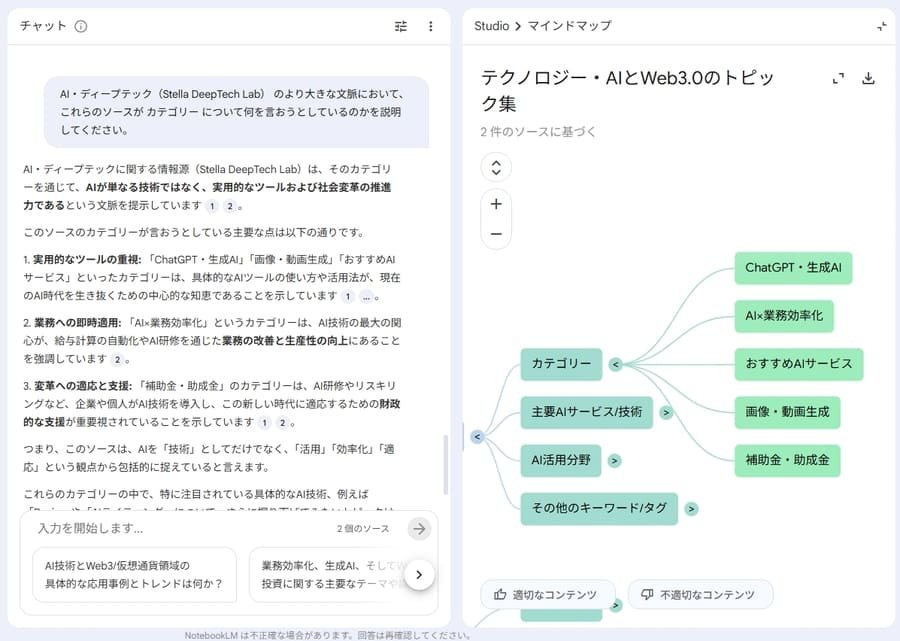Download the mind map image
Viewport: 900px width, 641px height.
[869, 77]
